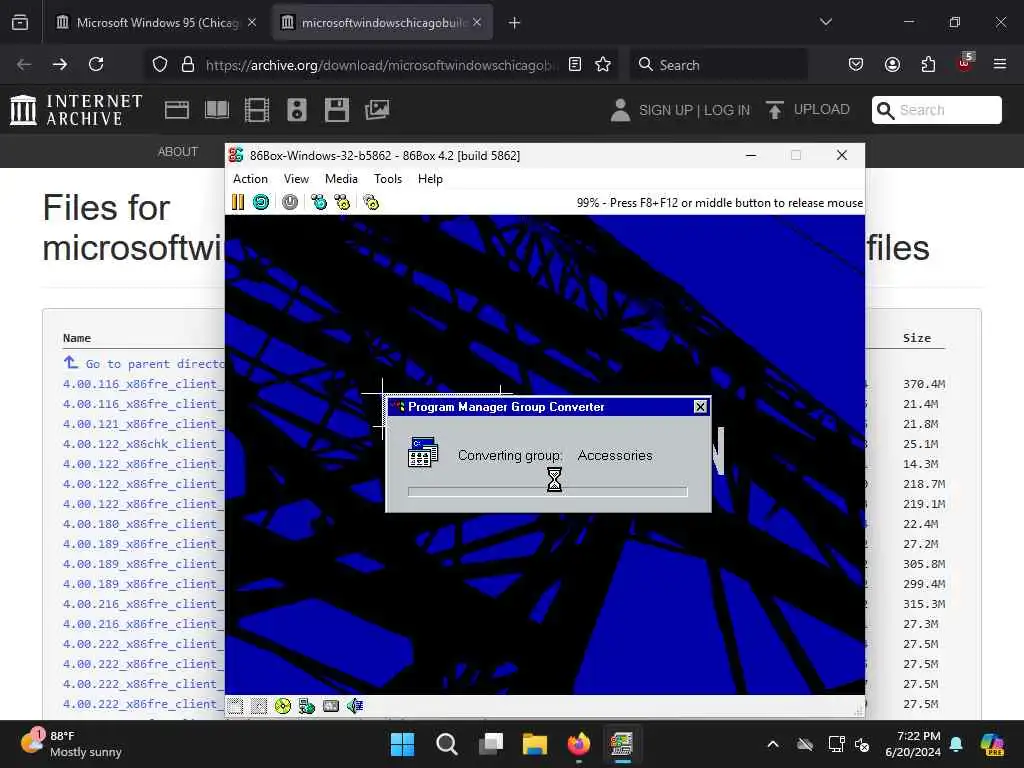1024x768 pixels.
Task: Open a new browser tab with plus
Action: (x=514, y=23)
